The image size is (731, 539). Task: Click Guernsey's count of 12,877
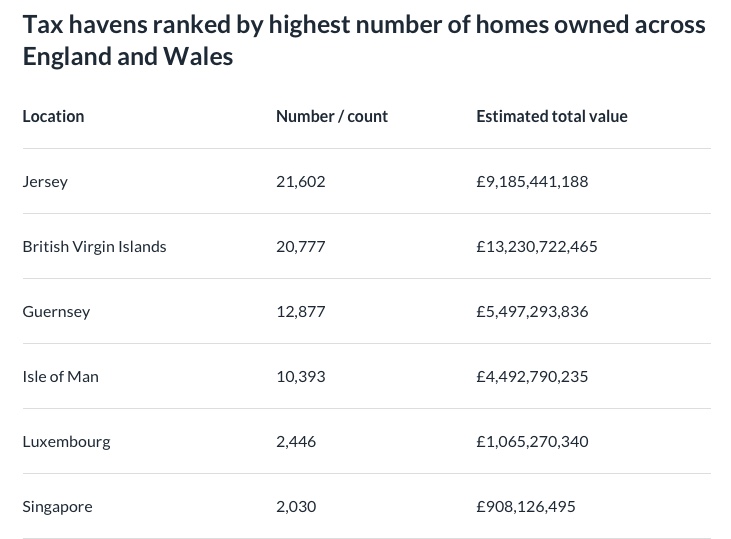[x=300, y=311]
